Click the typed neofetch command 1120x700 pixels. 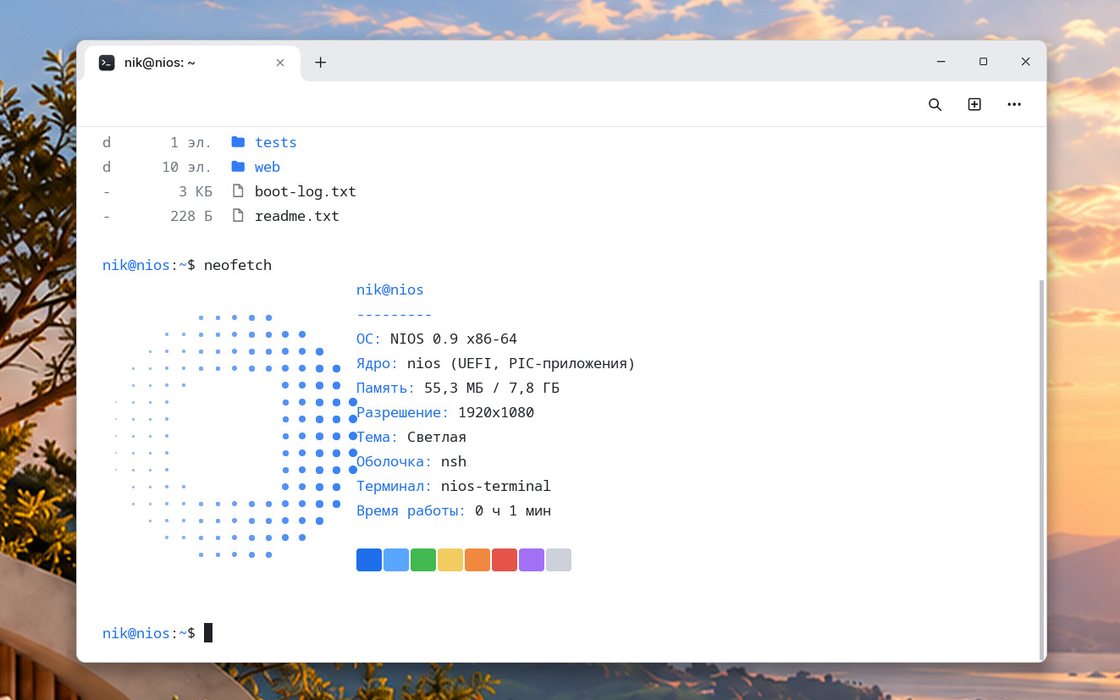238,265
